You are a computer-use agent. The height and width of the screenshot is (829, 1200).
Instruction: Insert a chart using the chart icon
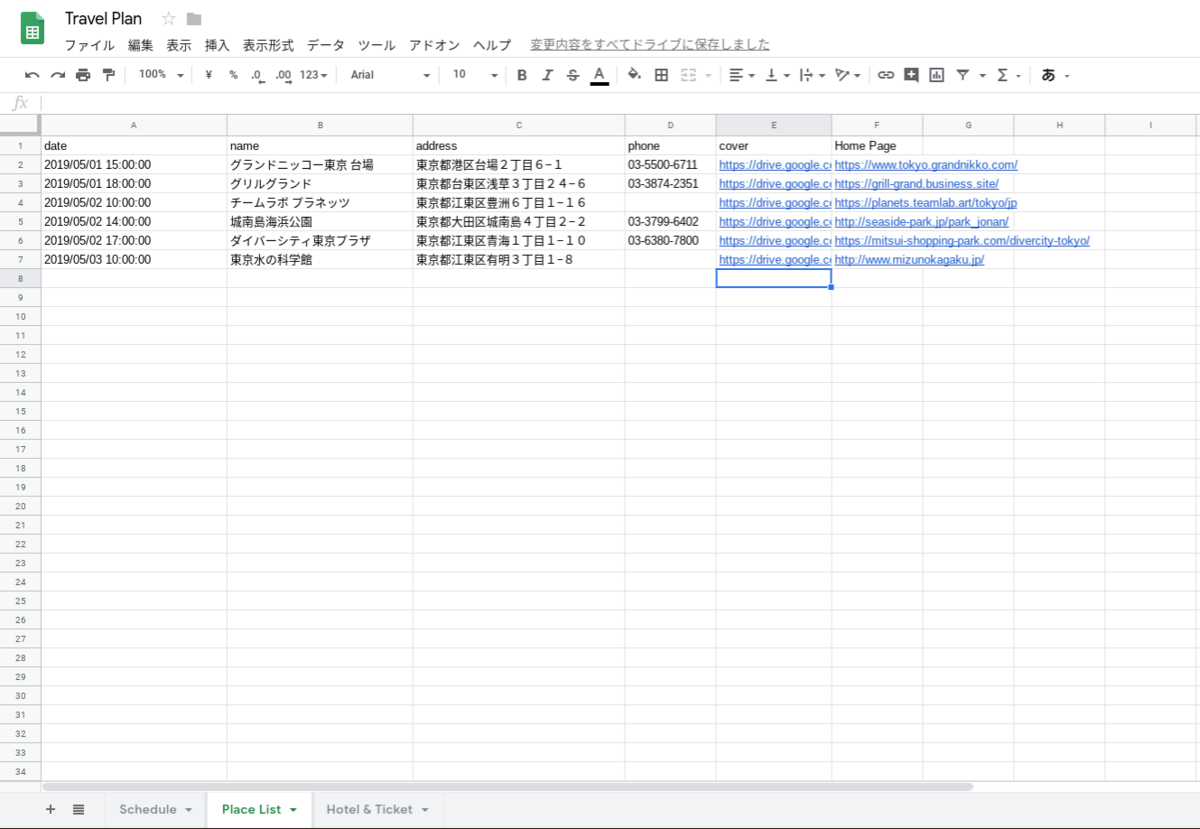coord(935,75)
